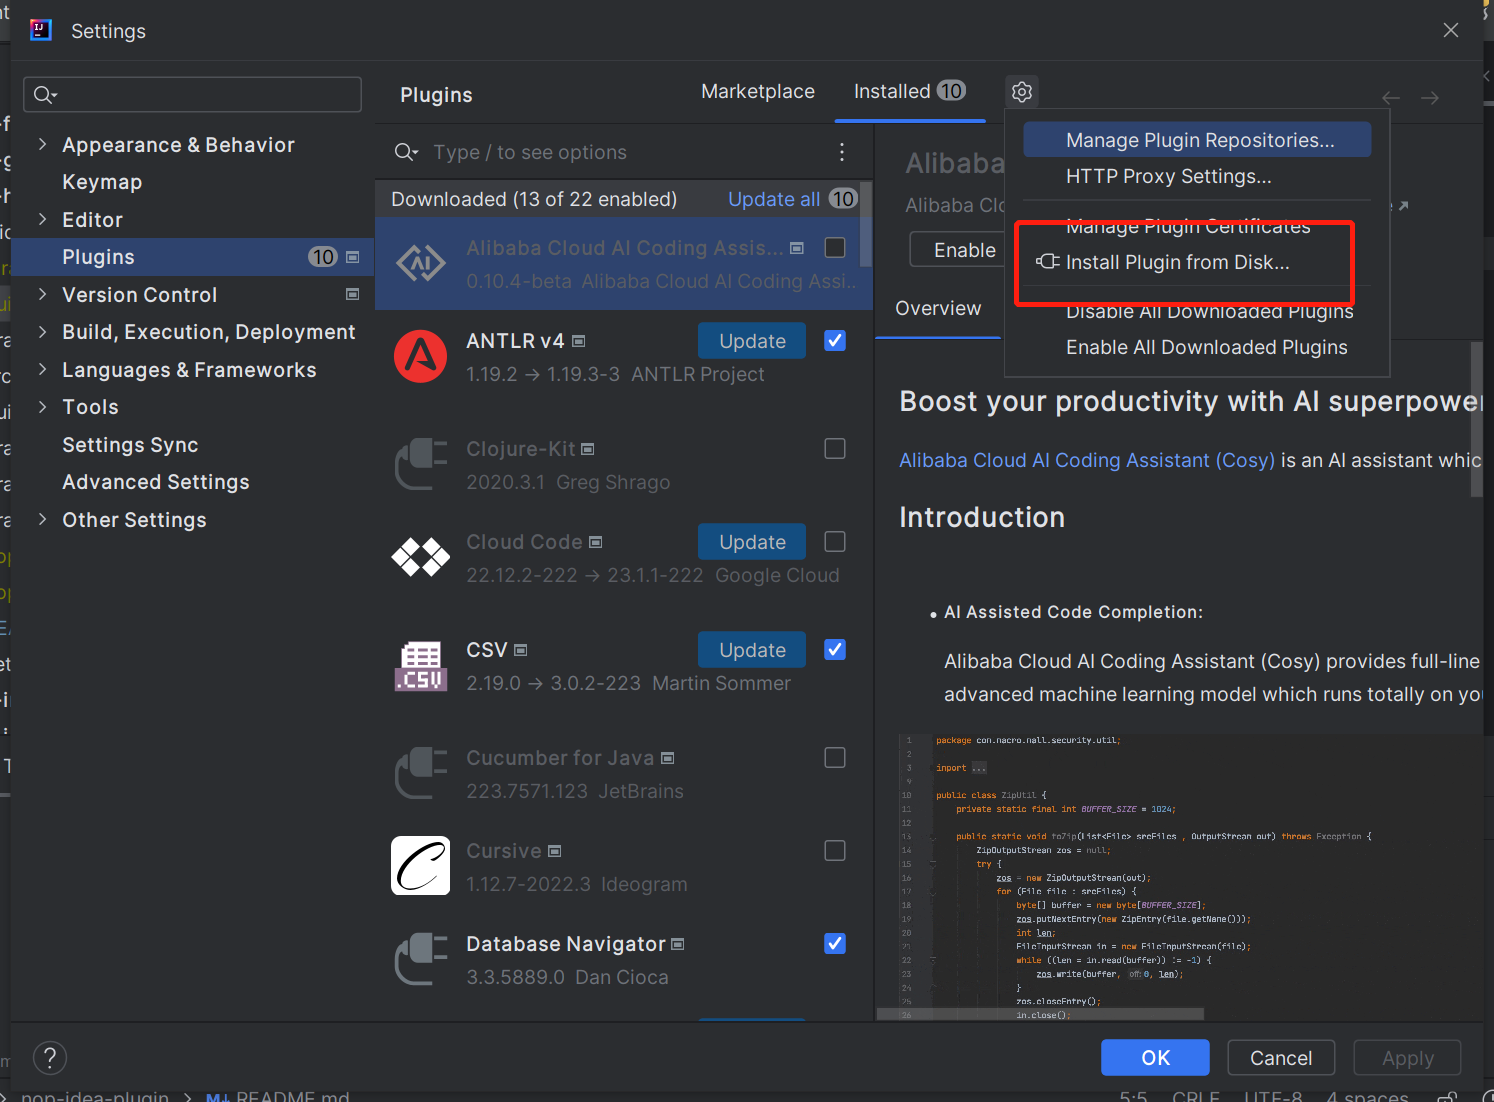
Task: Click the Clojure-Kit plugin plug icon
Action: [x=421, y=465]
